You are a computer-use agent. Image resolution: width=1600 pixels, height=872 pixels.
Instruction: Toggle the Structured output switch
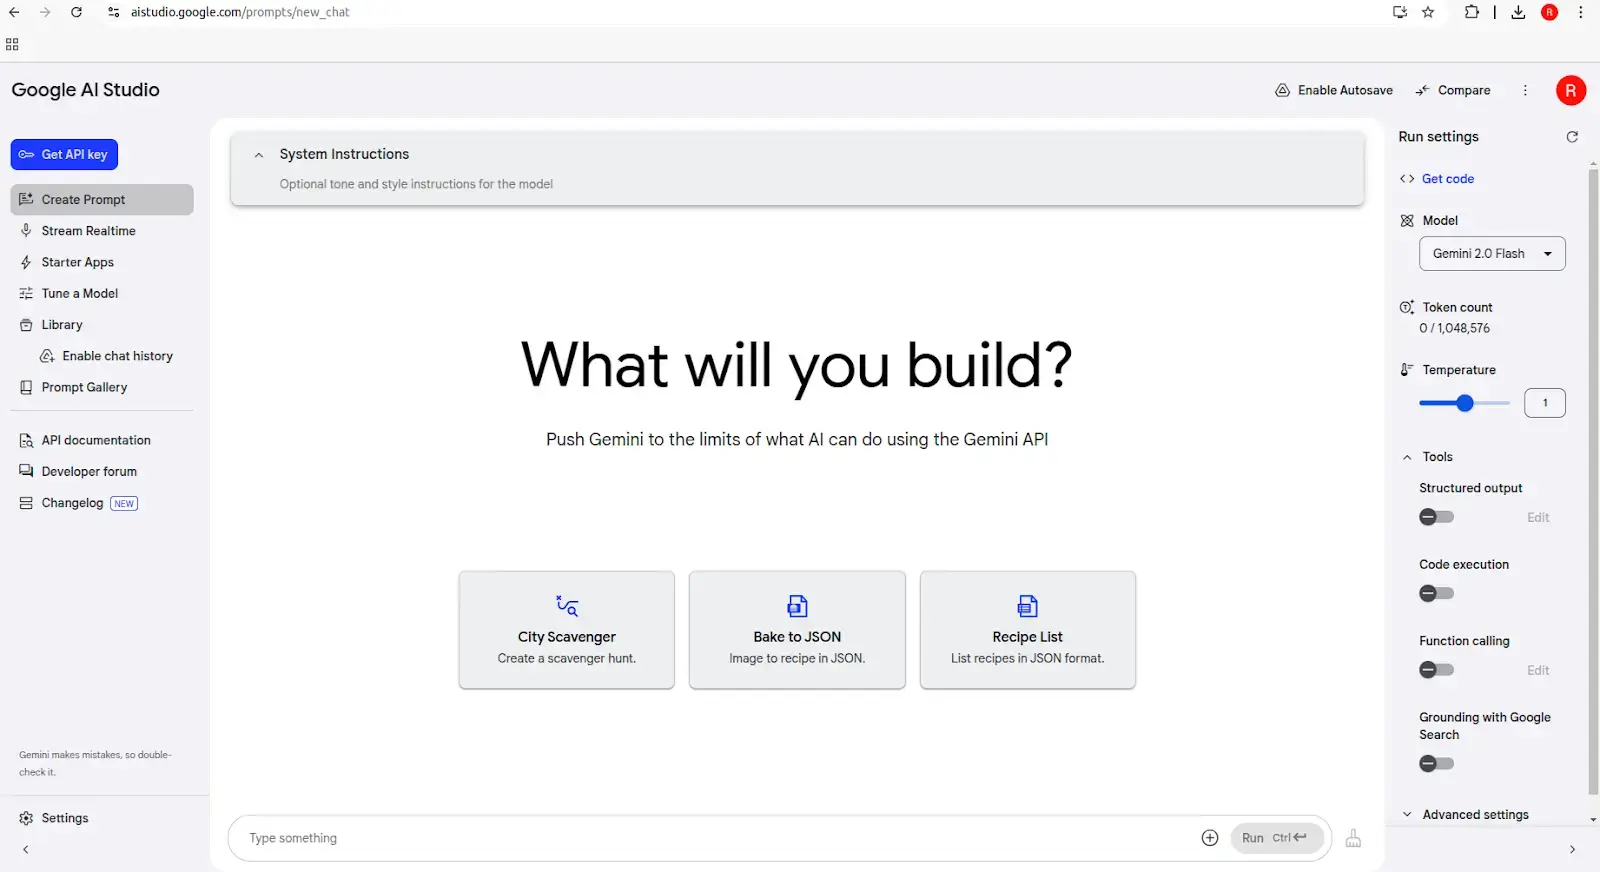(x=1436, y=517)
